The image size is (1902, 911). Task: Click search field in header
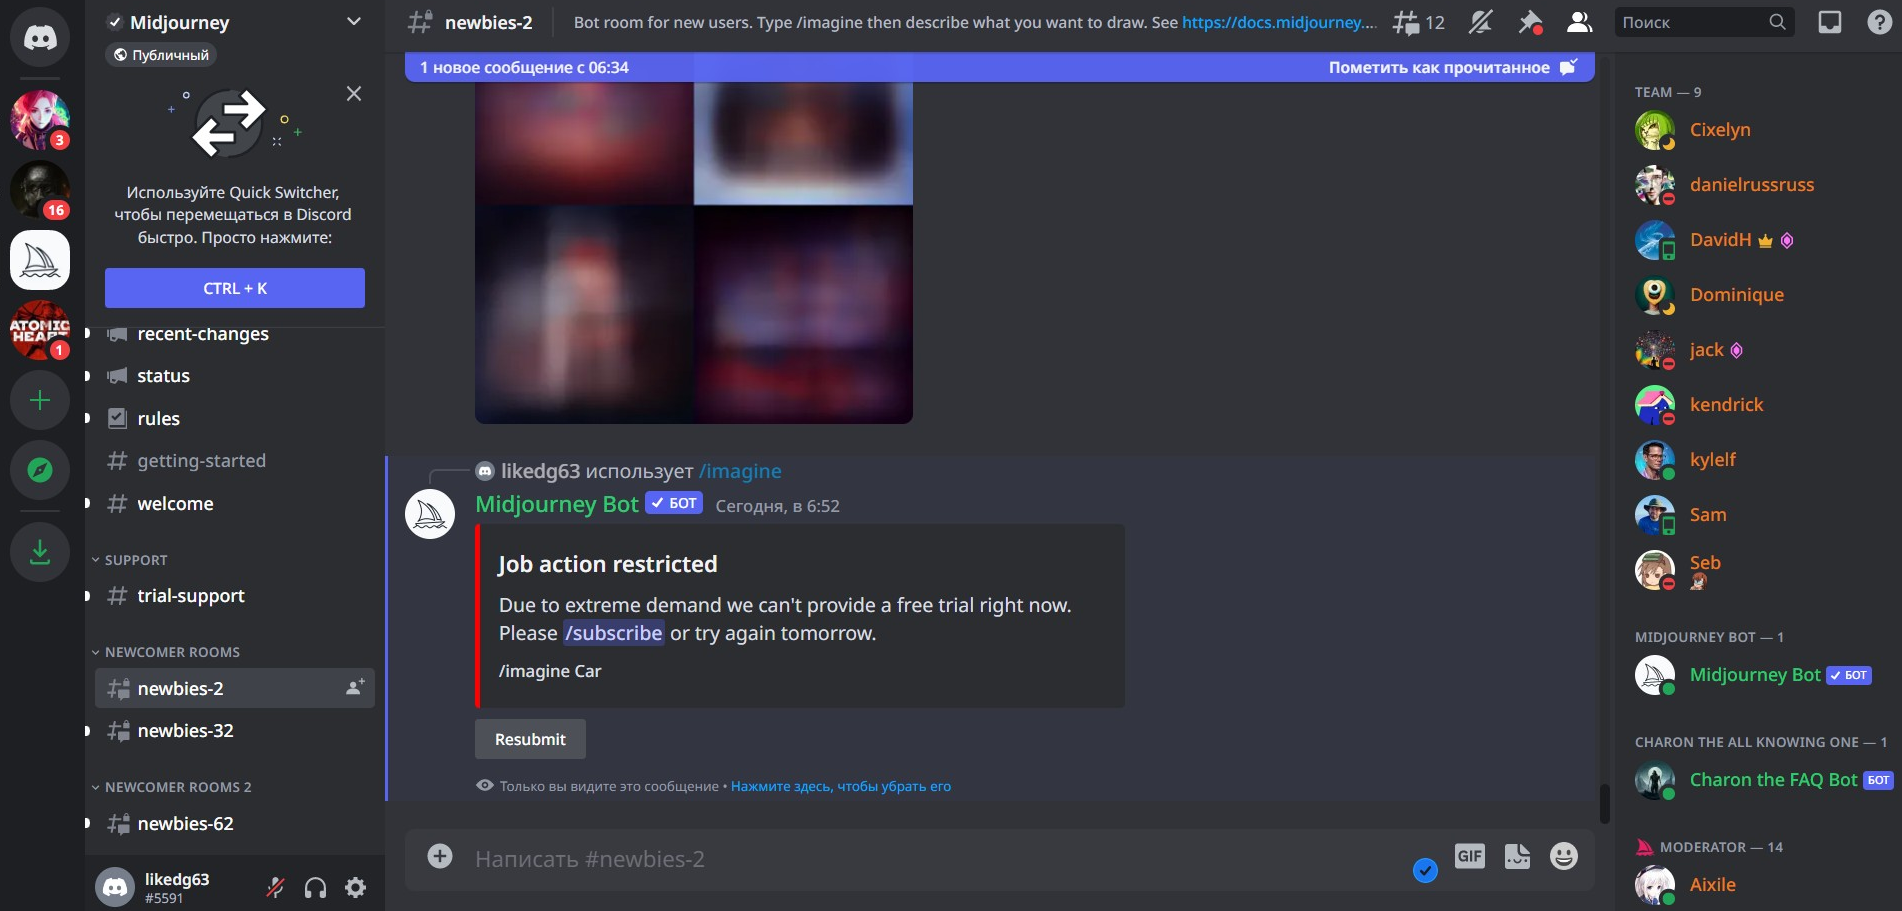[x=1704, y=22]
